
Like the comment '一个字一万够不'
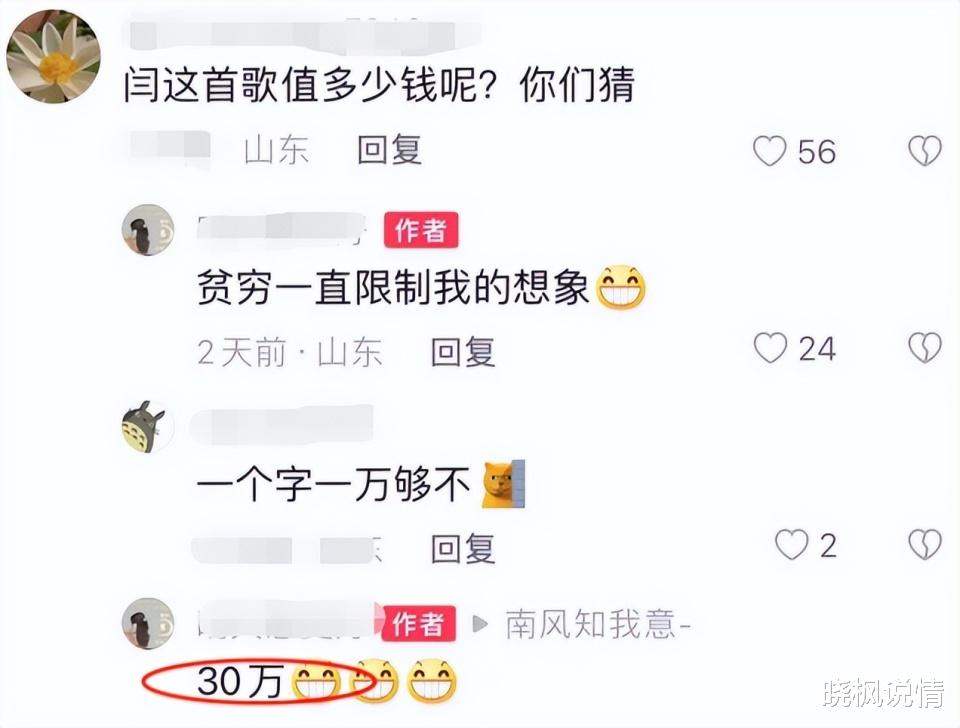point(792,545)
